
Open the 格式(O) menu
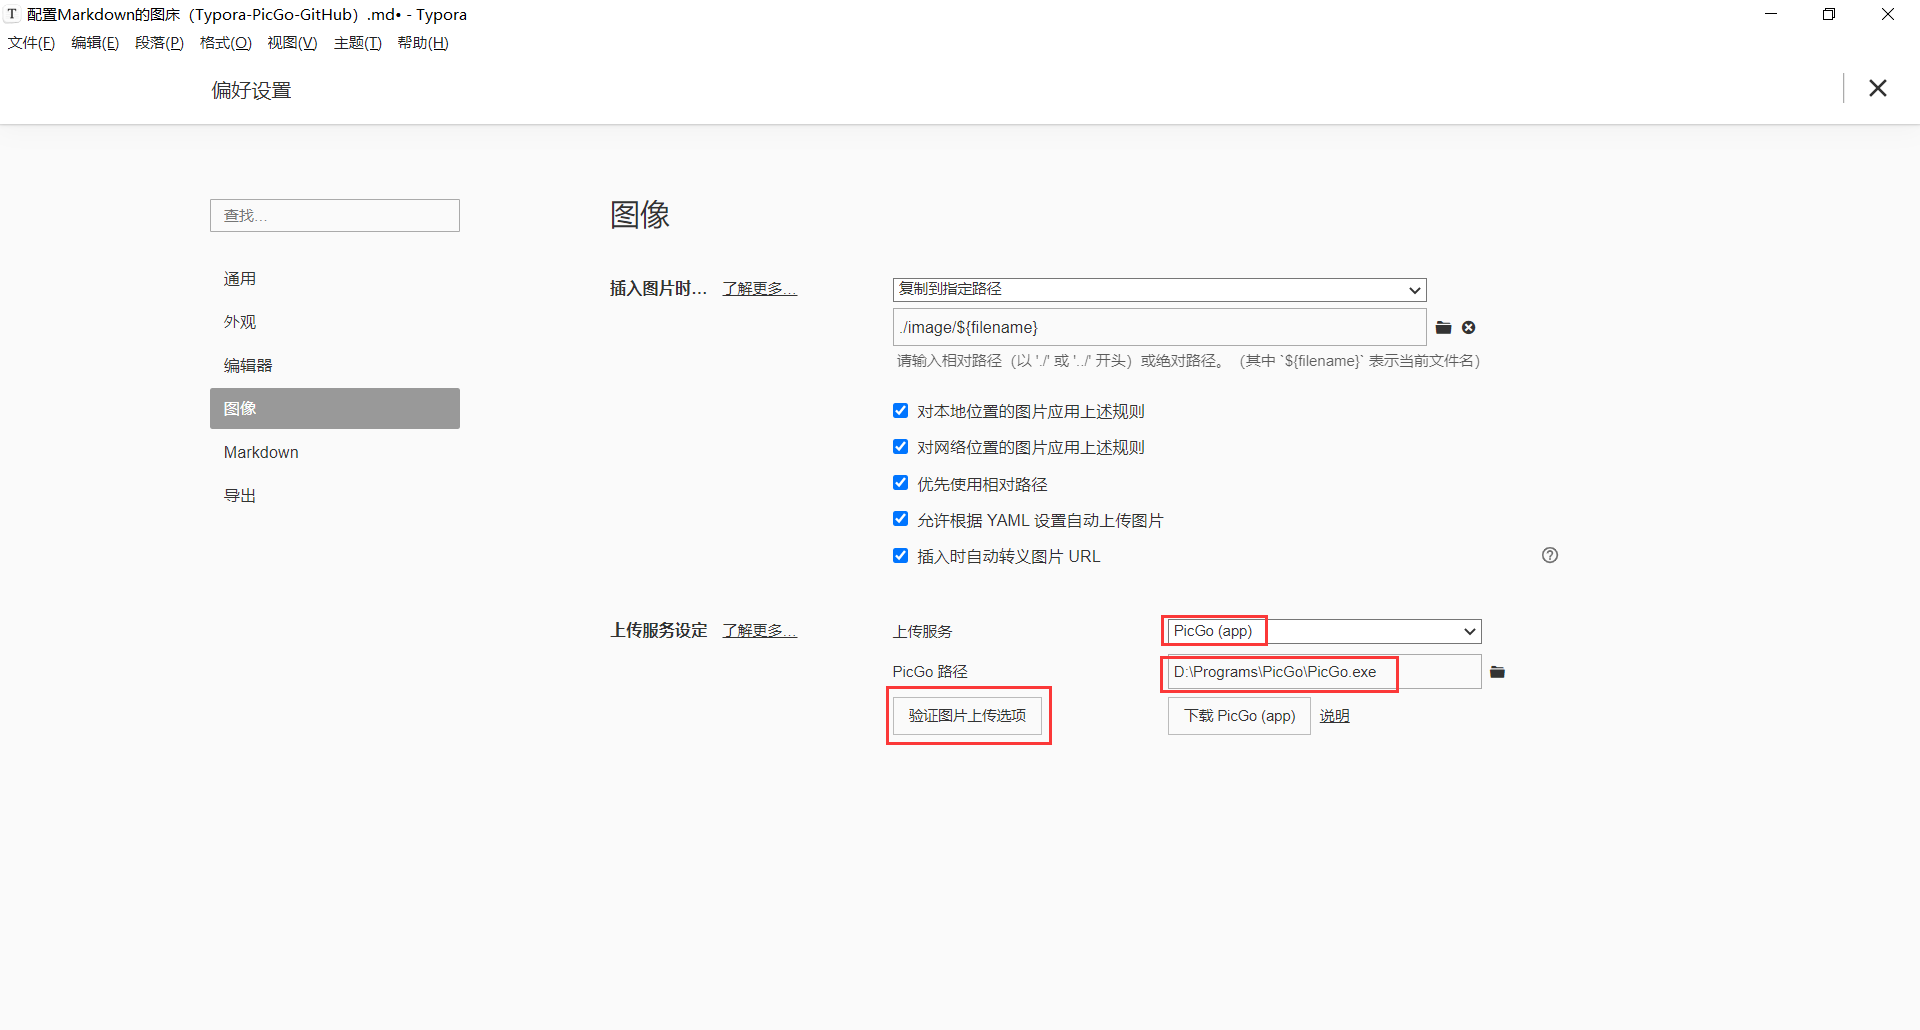(x=225, y=43)
